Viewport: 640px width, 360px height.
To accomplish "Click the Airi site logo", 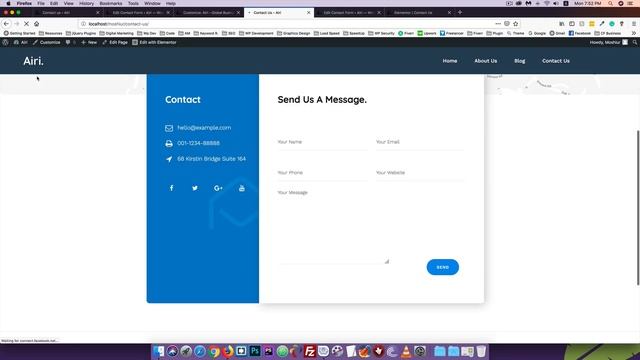I will pyautogui.click(x=33, y=61).
